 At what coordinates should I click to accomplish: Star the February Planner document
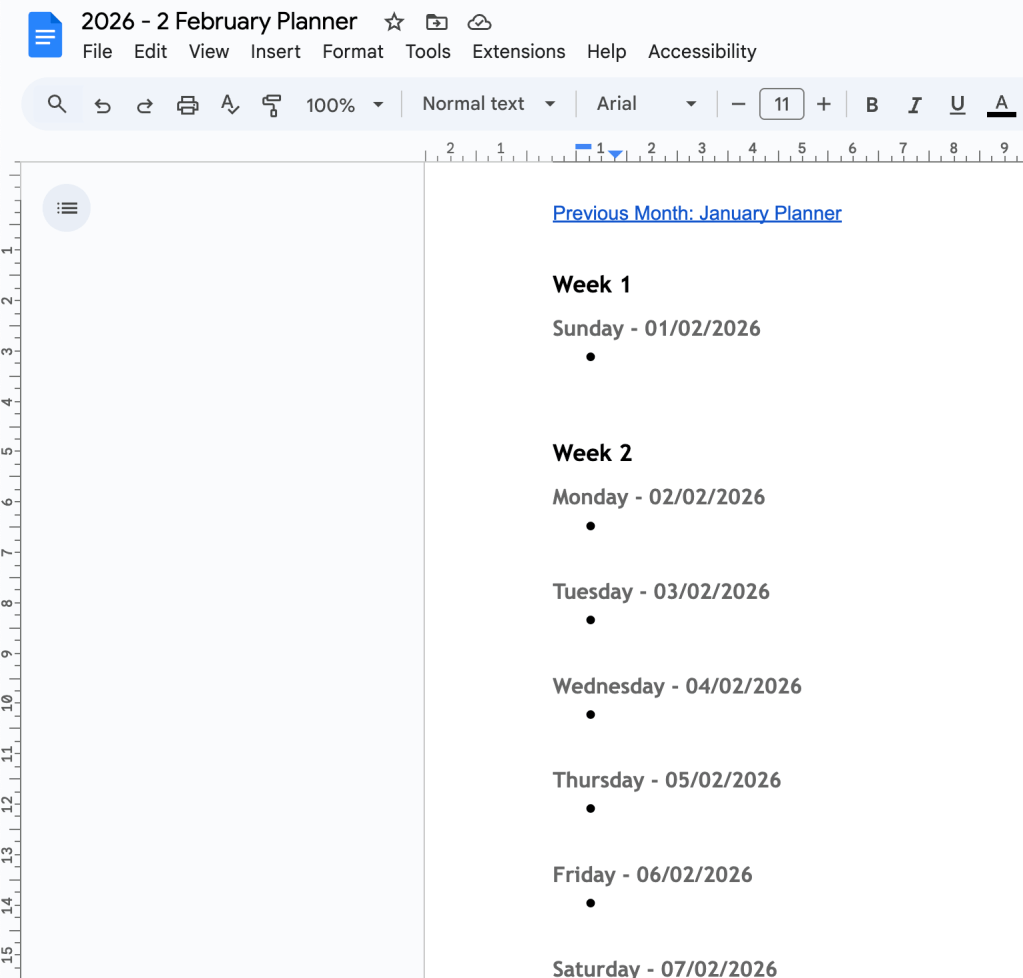pos(394,22)
